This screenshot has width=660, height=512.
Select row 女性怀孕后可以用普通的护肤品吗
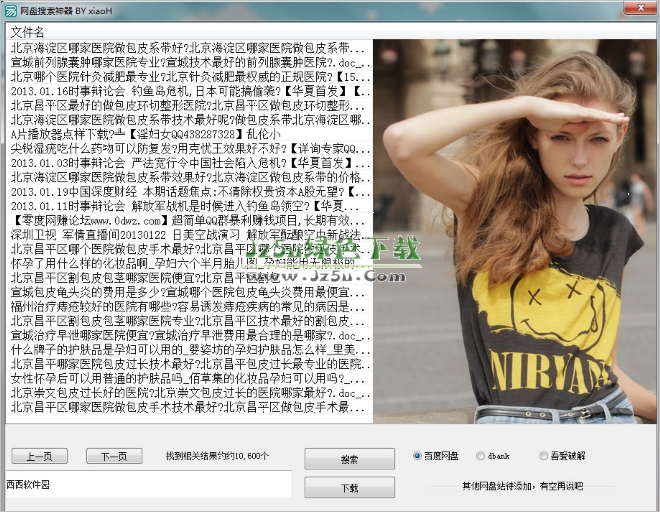189,379
